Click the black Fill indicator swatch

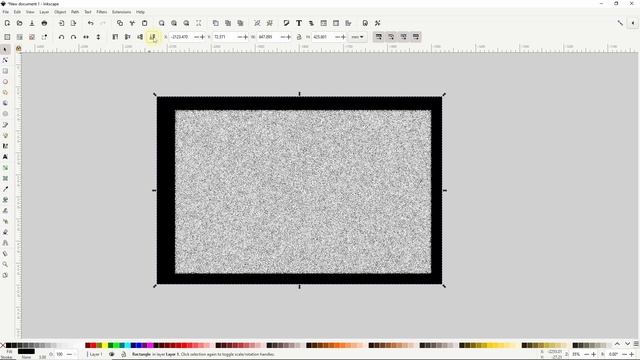tap(26, 351)
